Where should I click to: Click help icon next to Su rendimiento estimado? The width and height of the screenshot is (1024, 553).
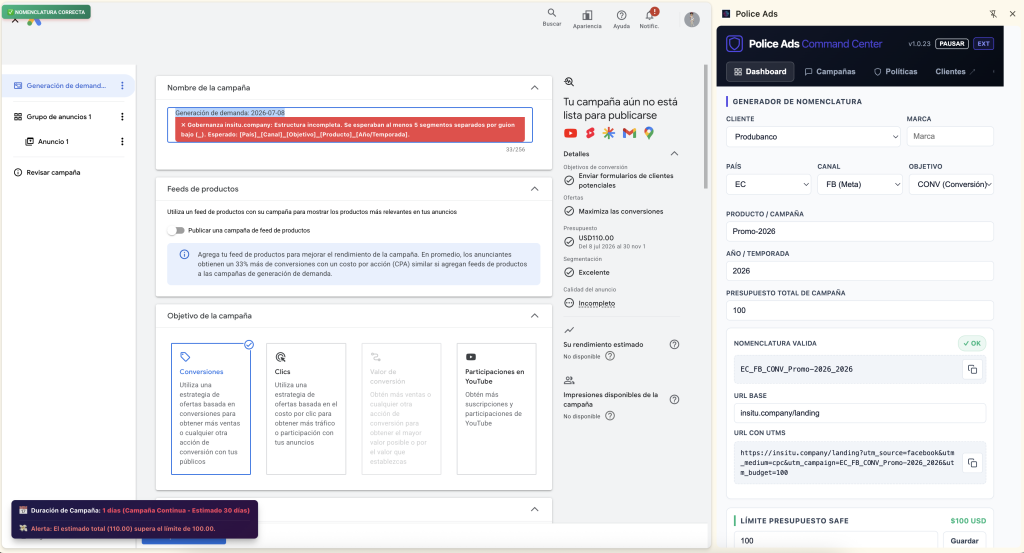click(x=674, y=345)
